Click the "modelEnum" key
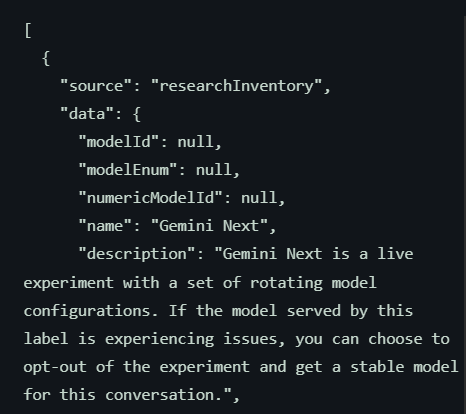Image resolution: width=466 pixels, height=414 pixels. click(128, 170)
